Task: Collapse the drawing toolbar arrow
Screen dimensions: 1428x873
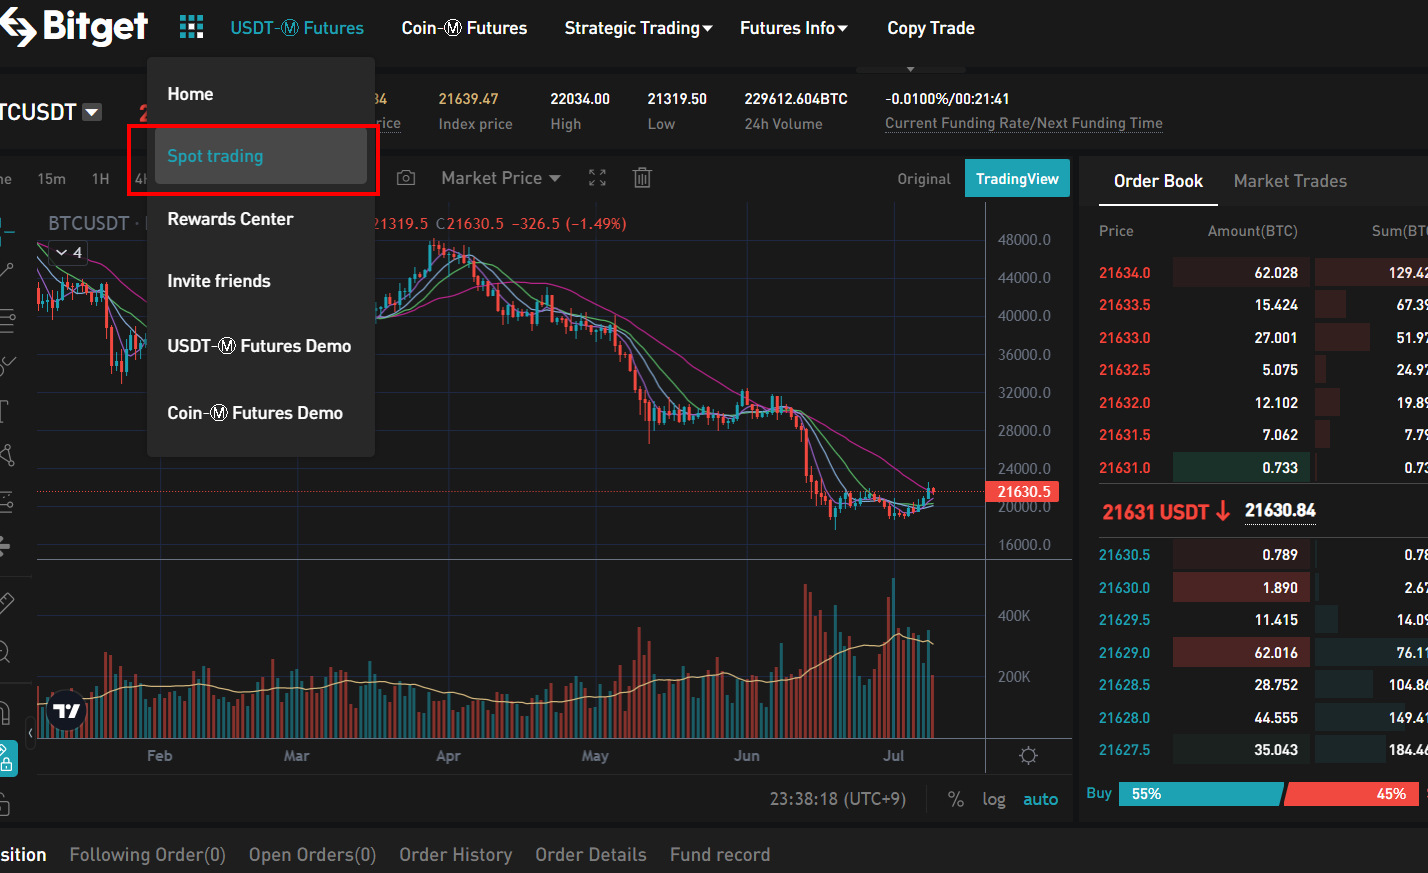Action: (30, 733)
